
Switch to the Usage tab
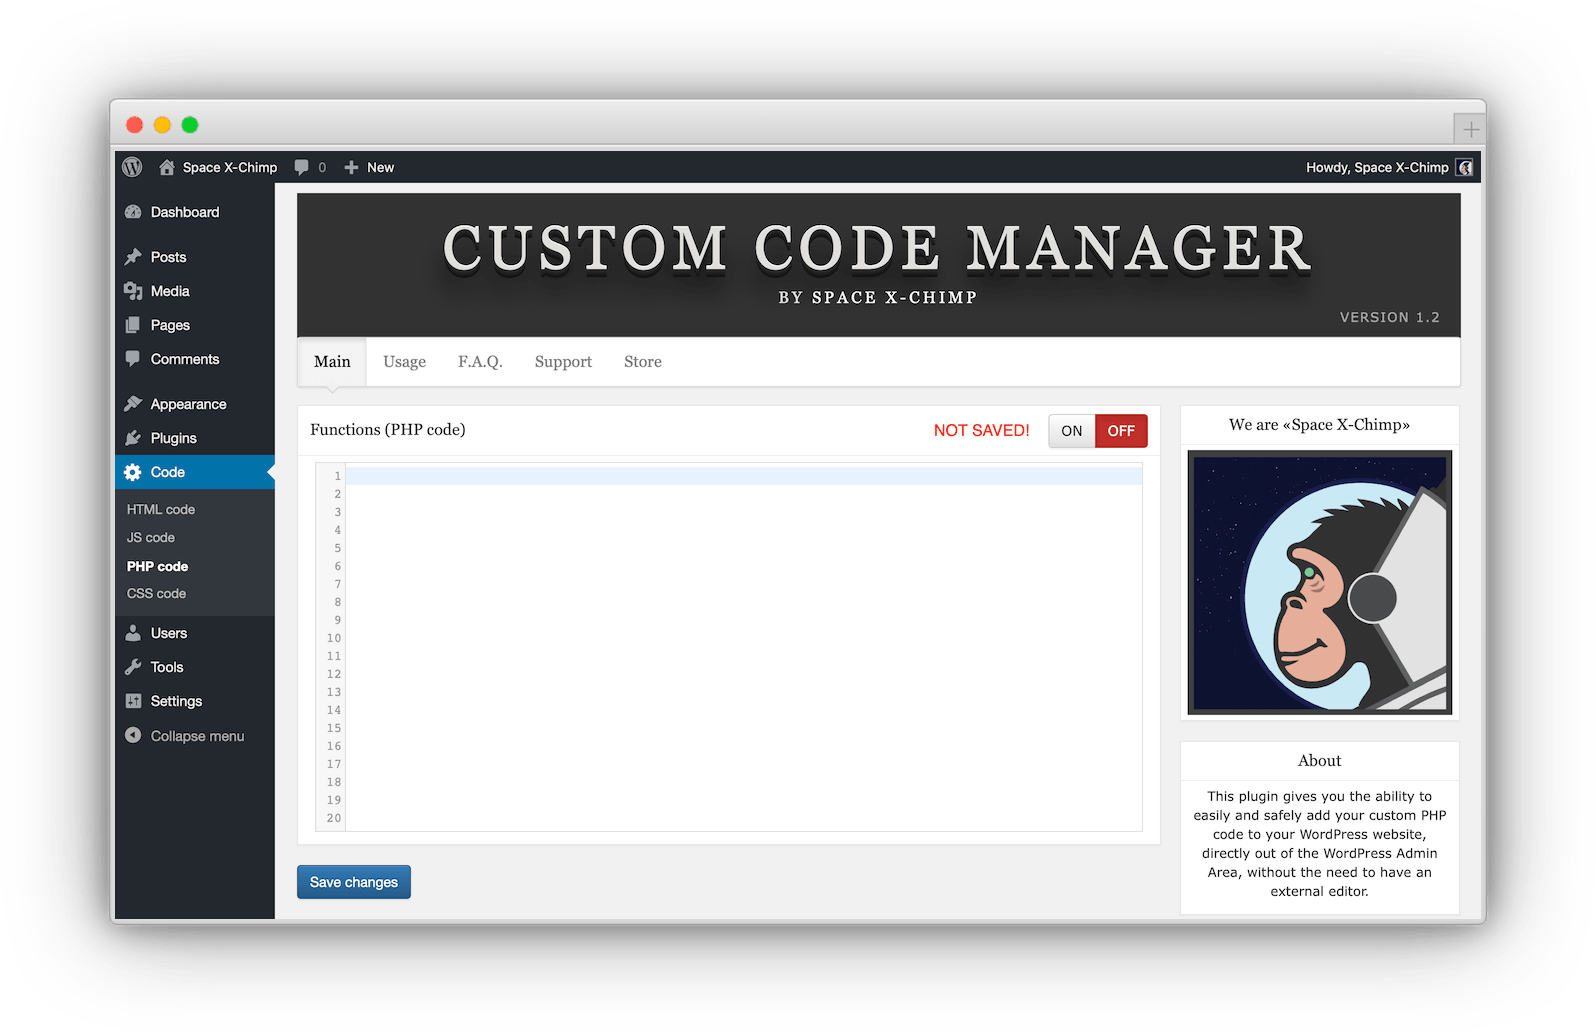tap(404, 362)
